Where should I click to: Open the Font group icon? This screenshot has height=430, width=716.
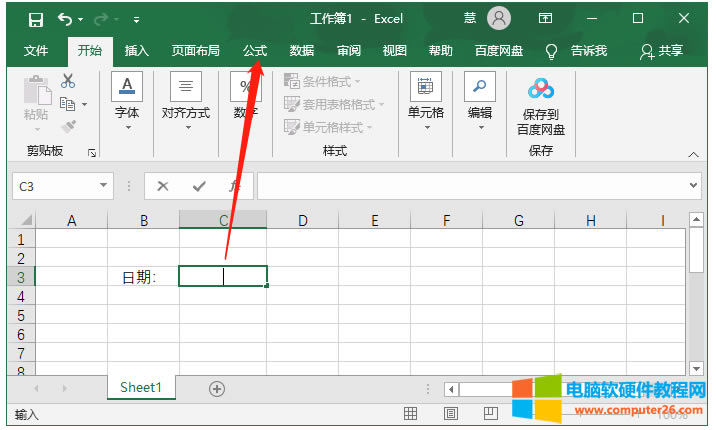127,87
